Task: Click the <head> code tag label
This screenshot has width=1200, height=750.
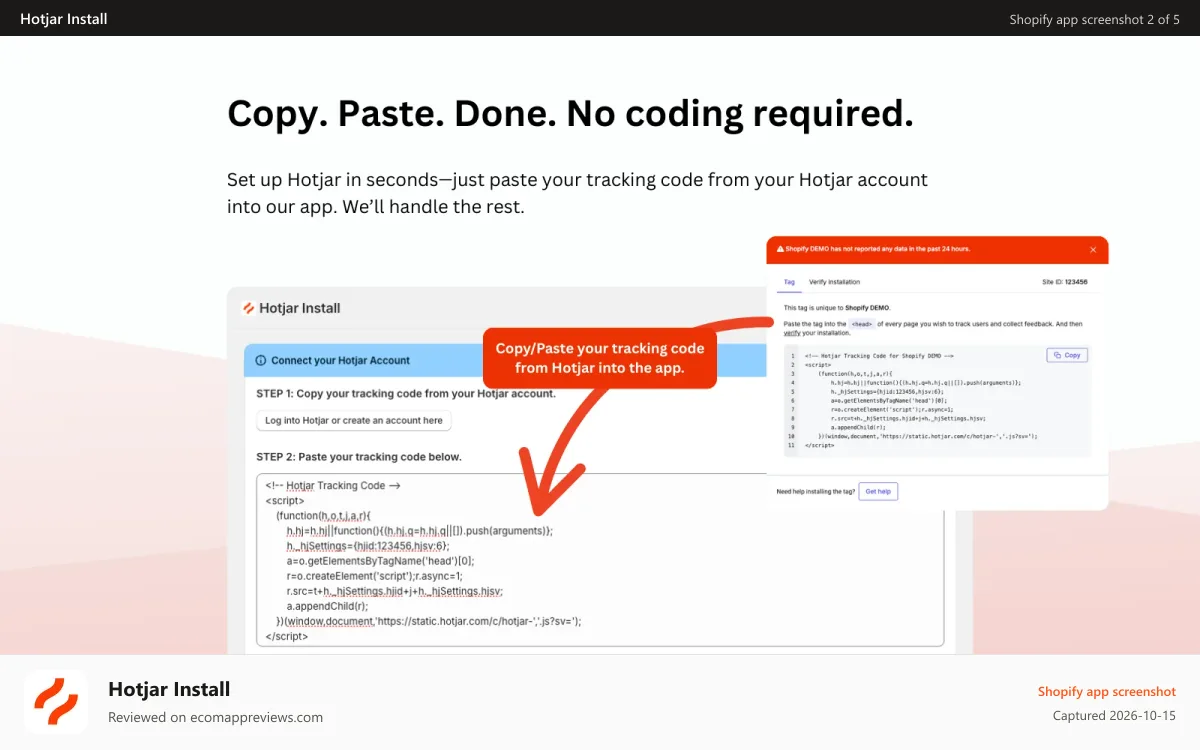Action: coord(862,324)
